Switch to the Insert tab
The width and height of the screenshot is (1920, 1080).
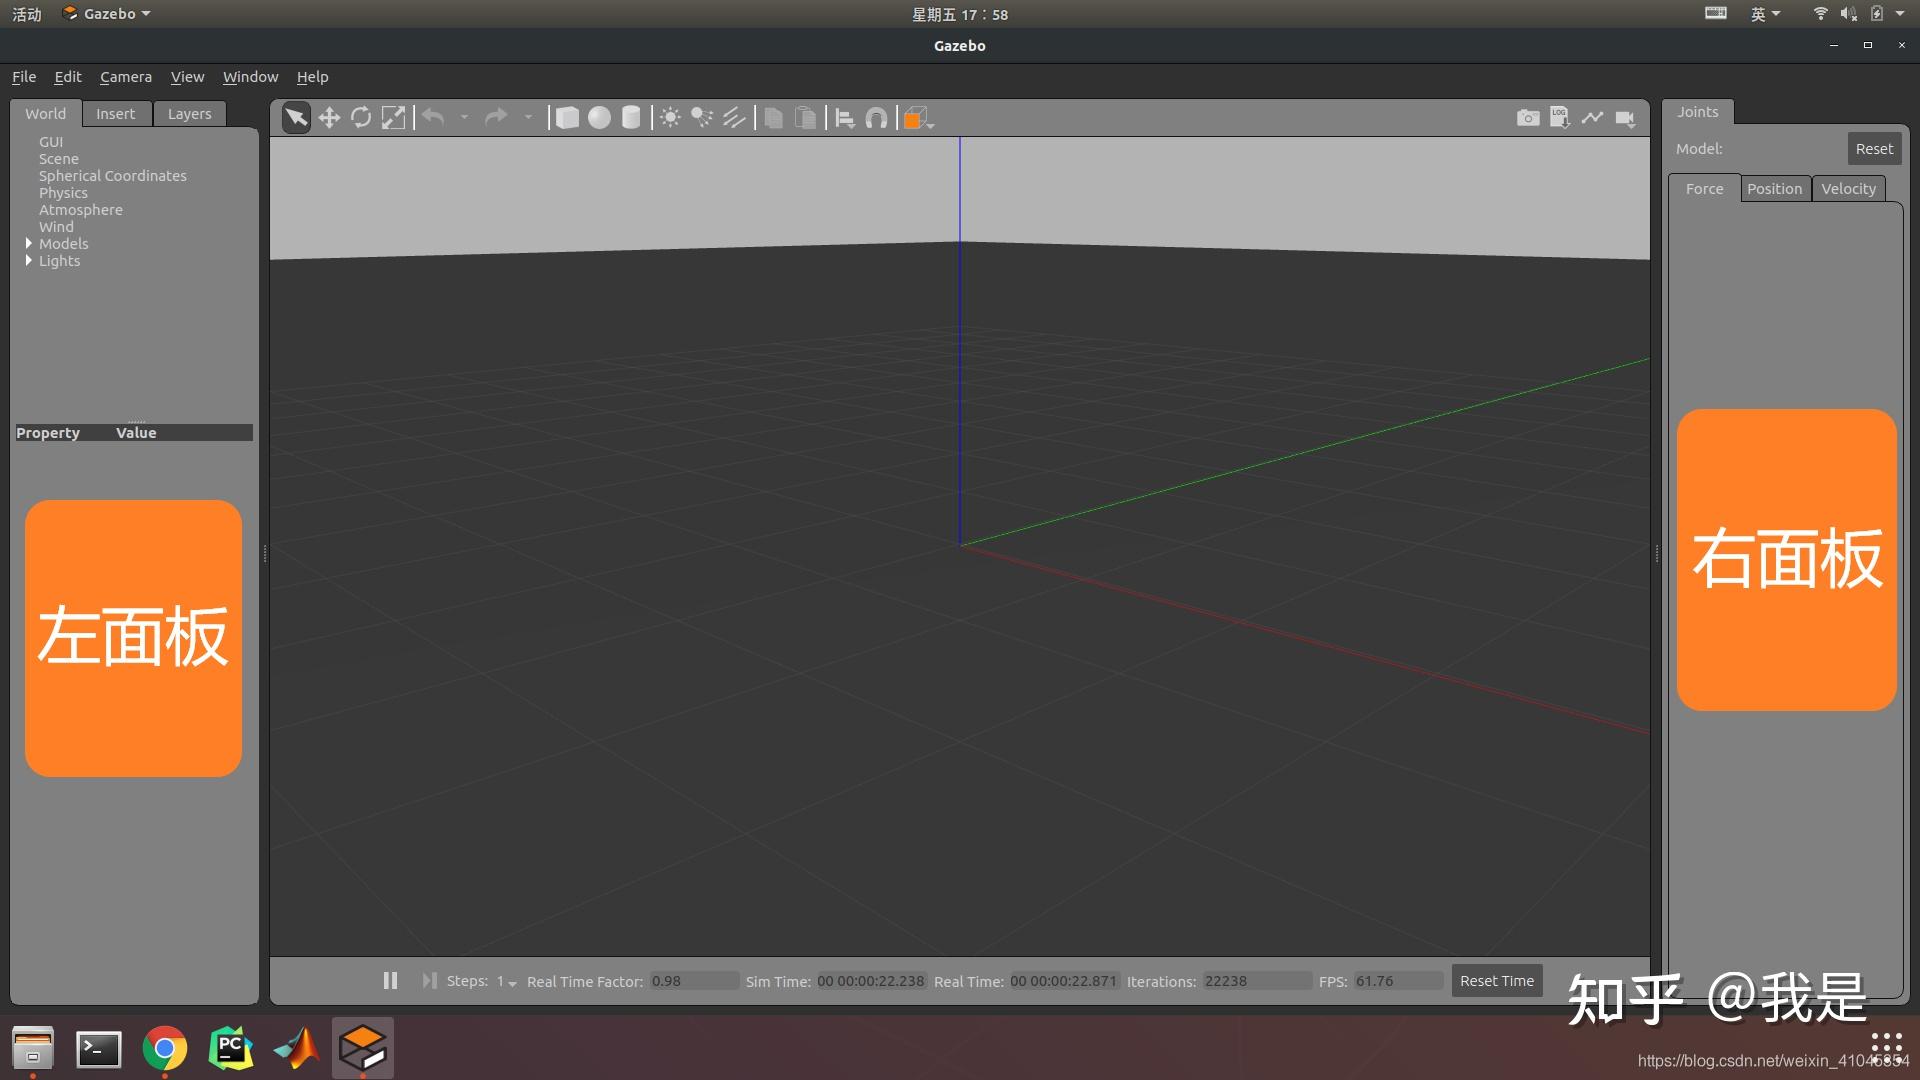pos(115,114)
